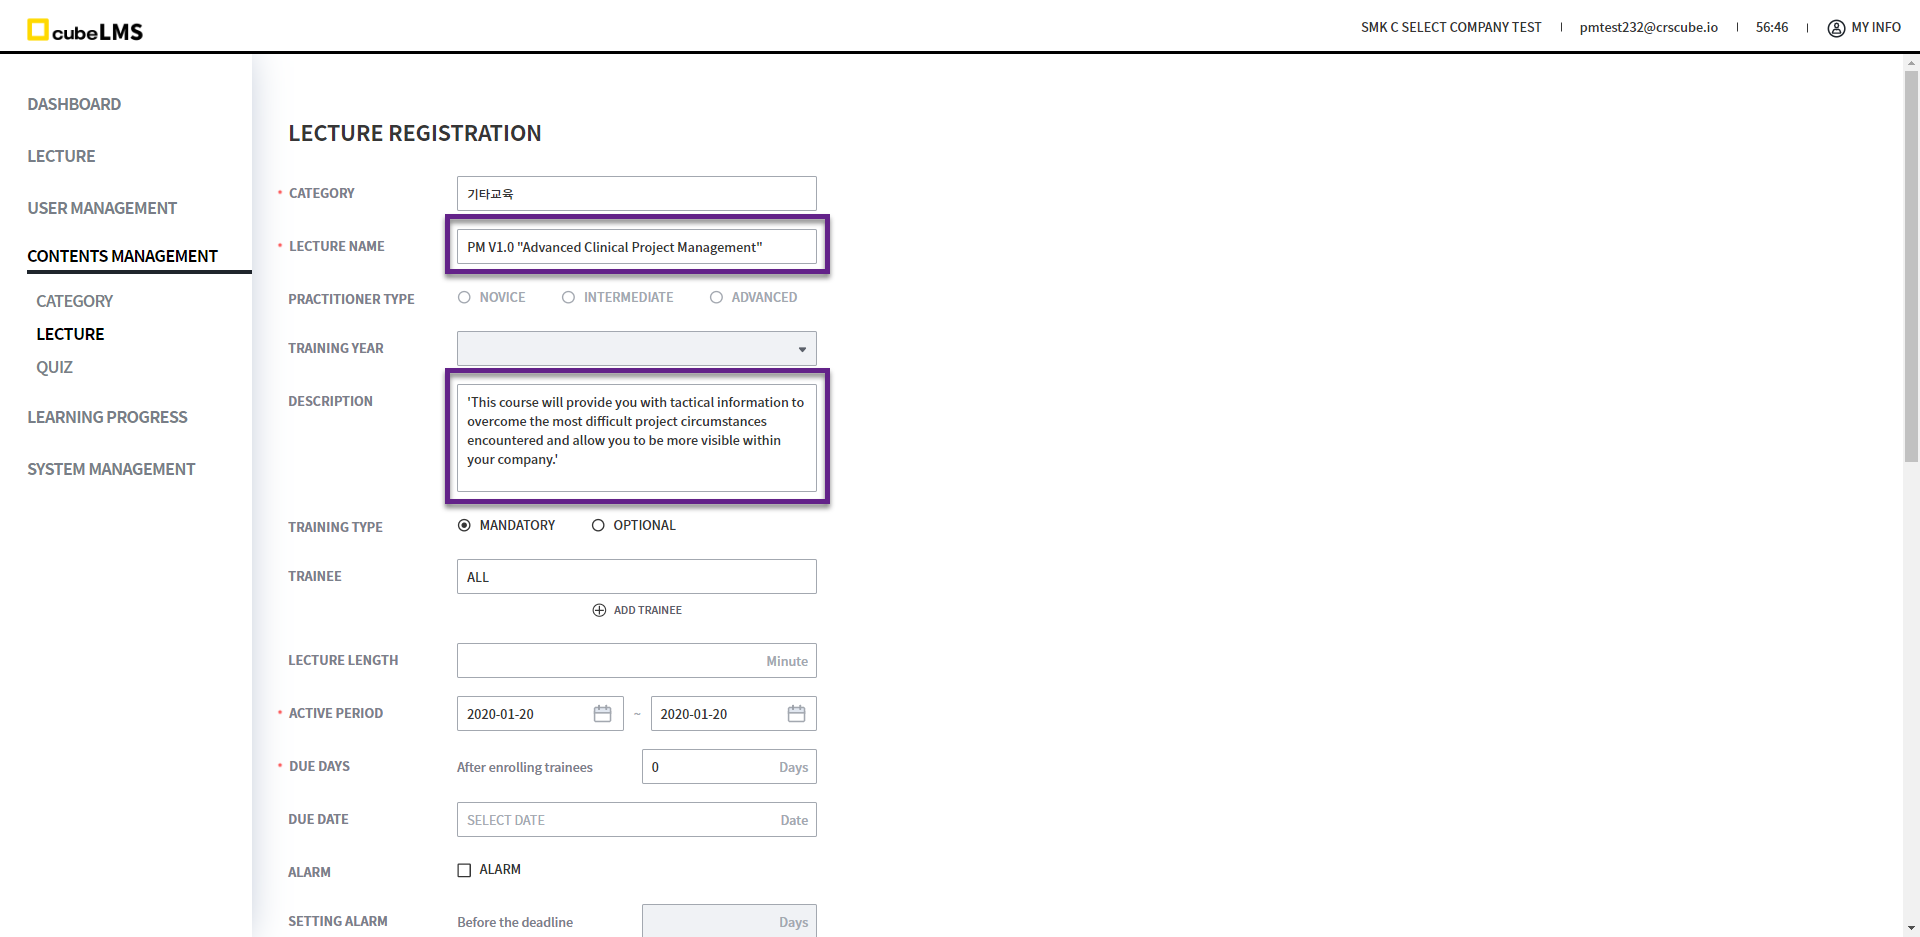Open the Category selection field
This screenshot has height=937, width=1920.
coord(636,194)
